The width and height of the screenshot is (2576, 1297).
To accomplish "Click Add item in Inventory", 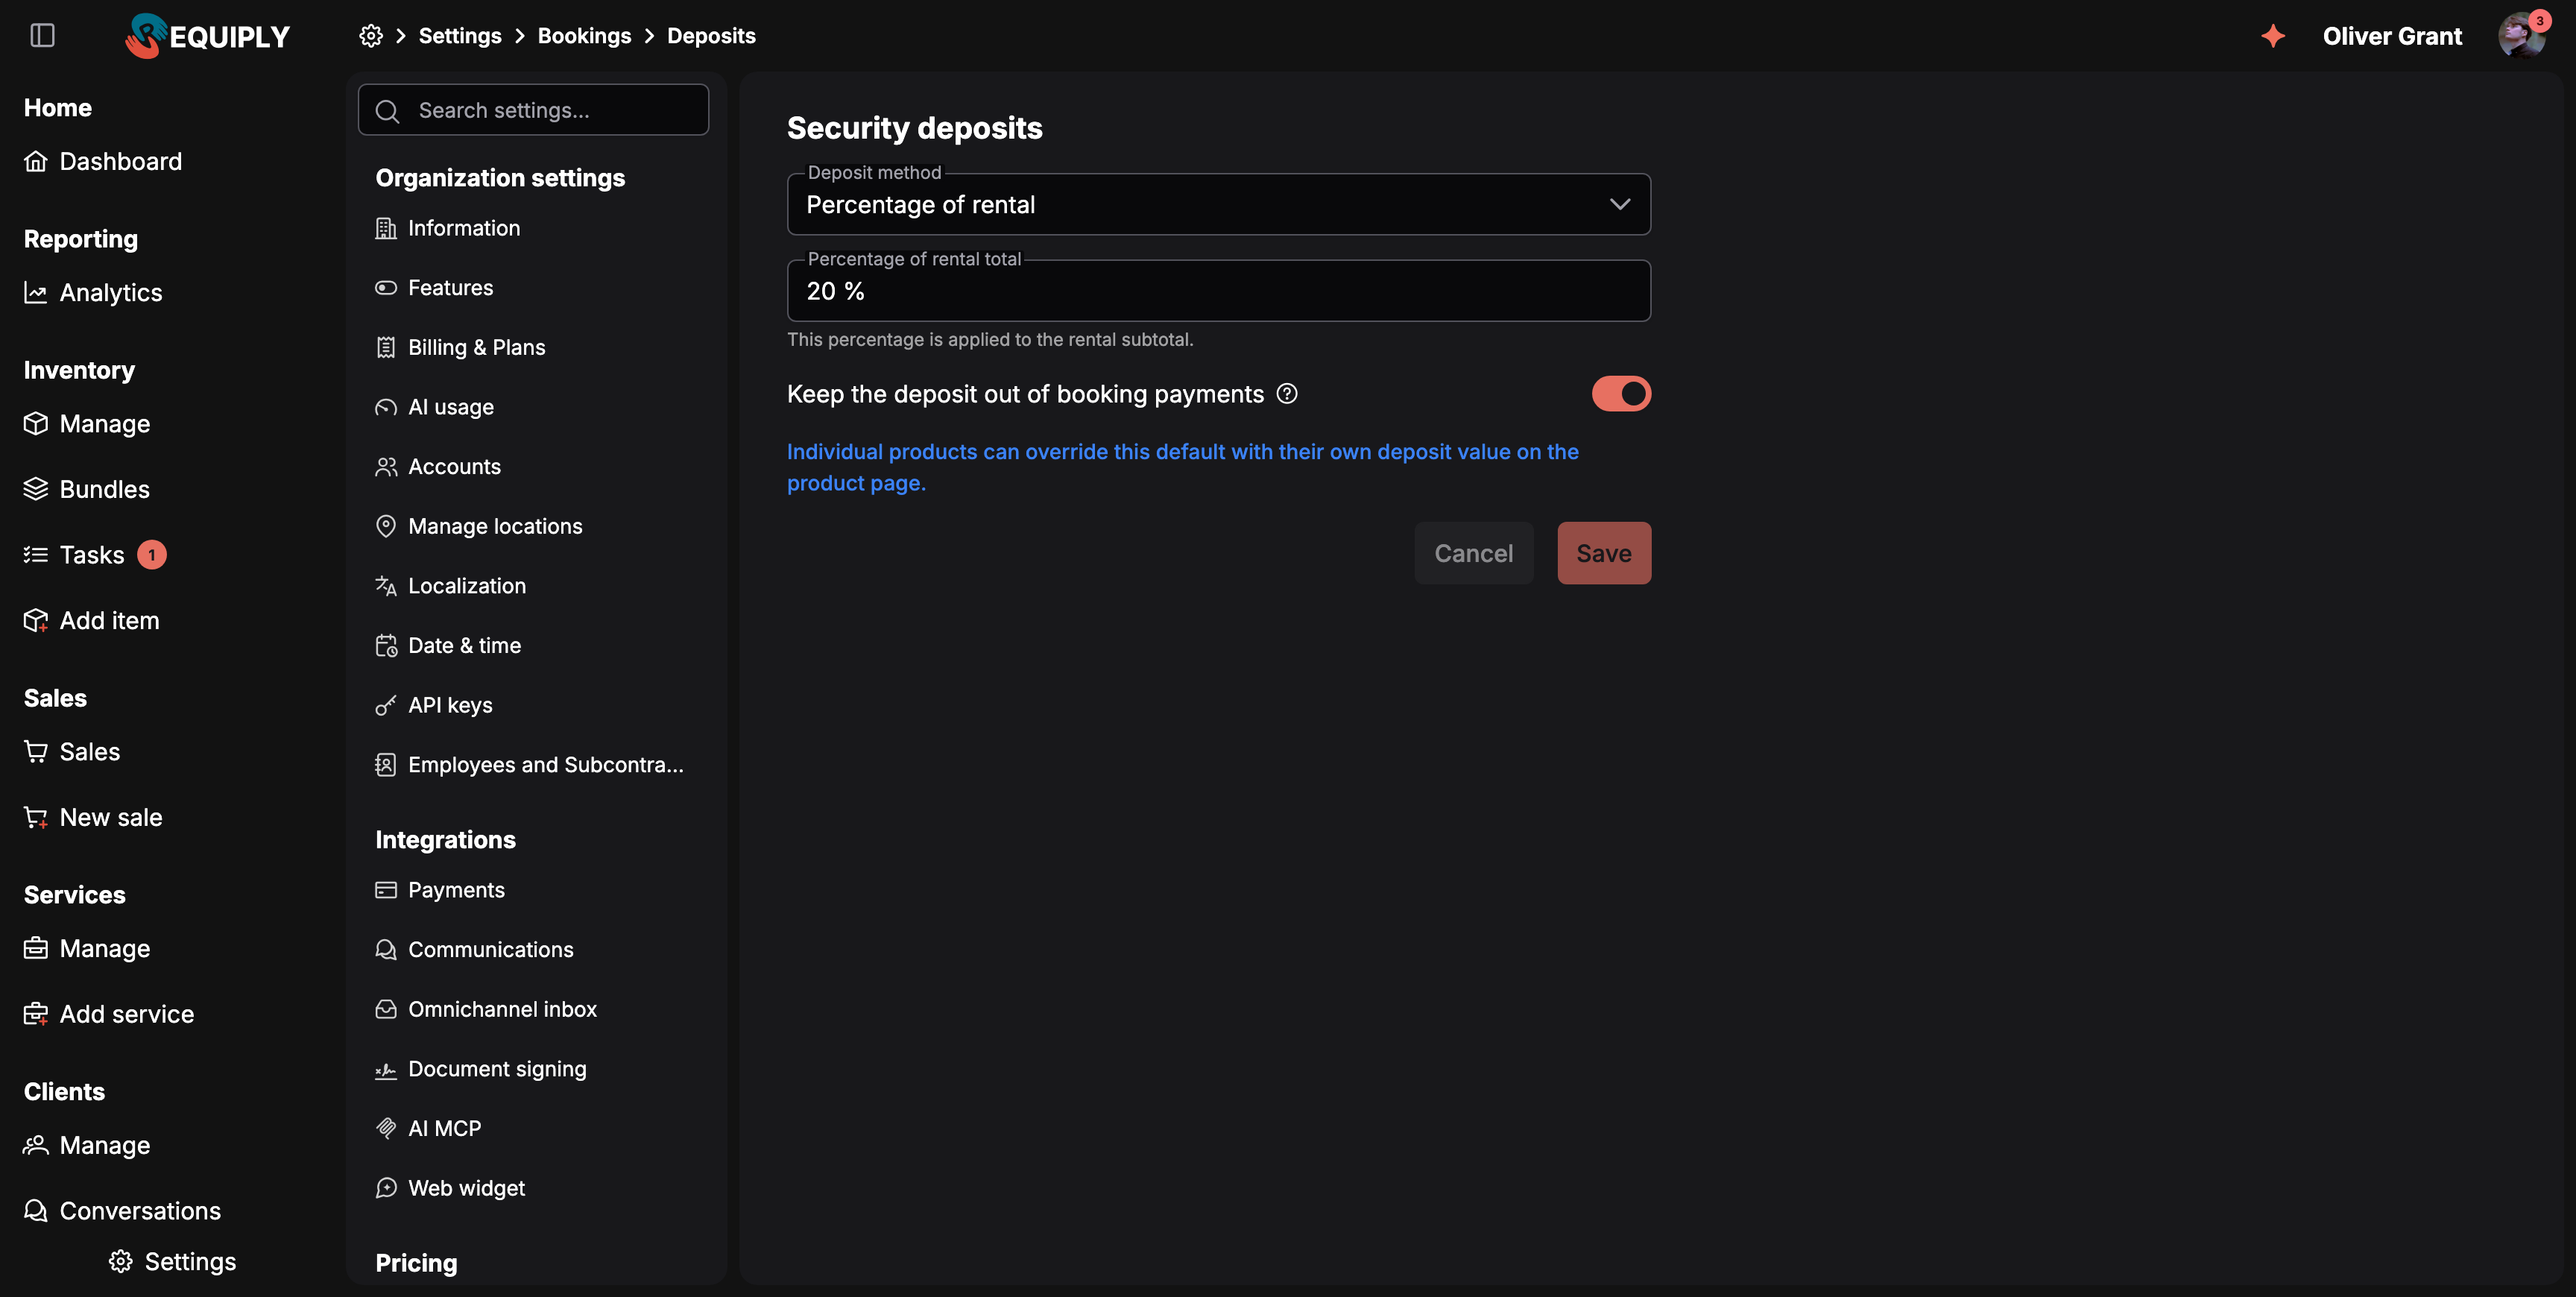I will pyautogui.click(x=91, y=620).
